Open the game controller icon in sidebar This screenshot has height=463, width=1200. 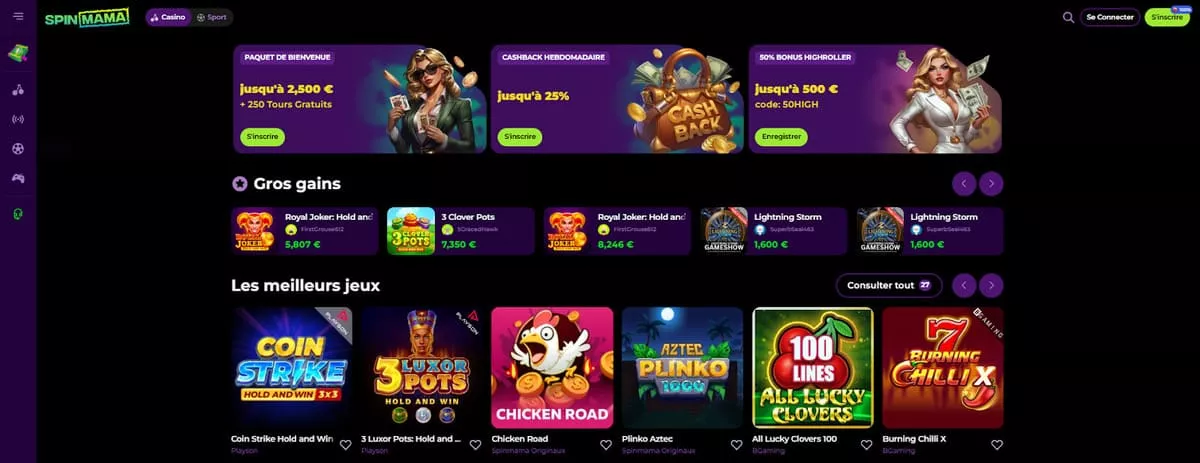(18, 179)
